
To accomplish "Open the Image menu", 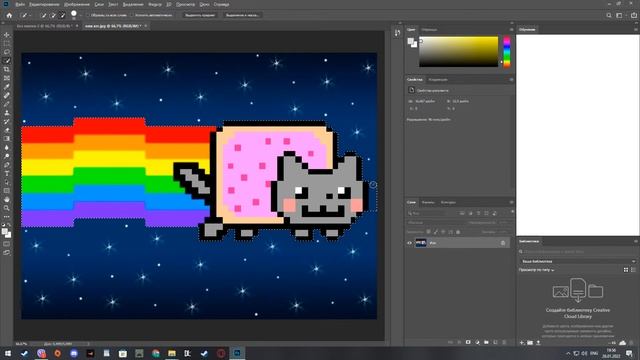I will tap(77, 4).
